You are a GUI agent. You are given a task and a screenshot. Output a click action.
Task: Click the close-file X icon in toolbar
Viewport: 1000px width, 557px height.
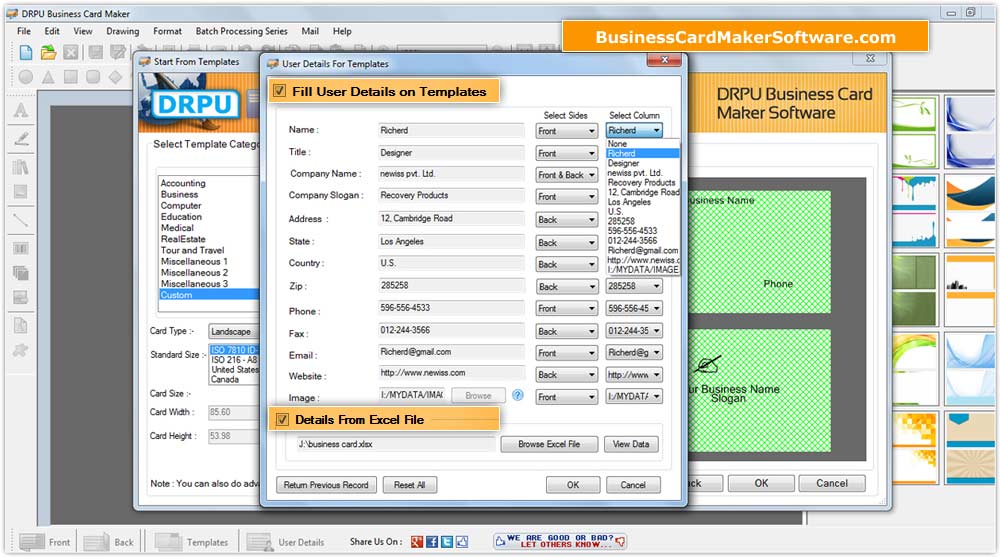pyautogui.click(x=71, y=52)
